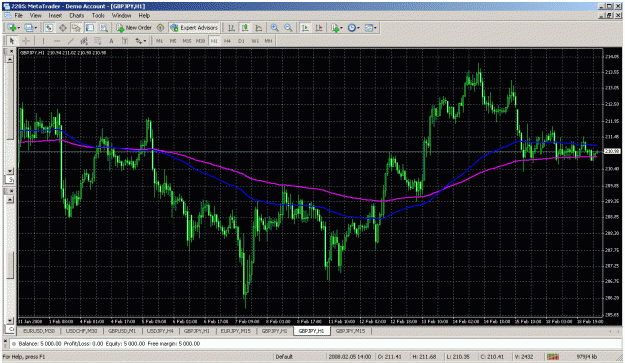Click the New Order button
This screenshot has height=363, width=625.
tap(134, 27)
